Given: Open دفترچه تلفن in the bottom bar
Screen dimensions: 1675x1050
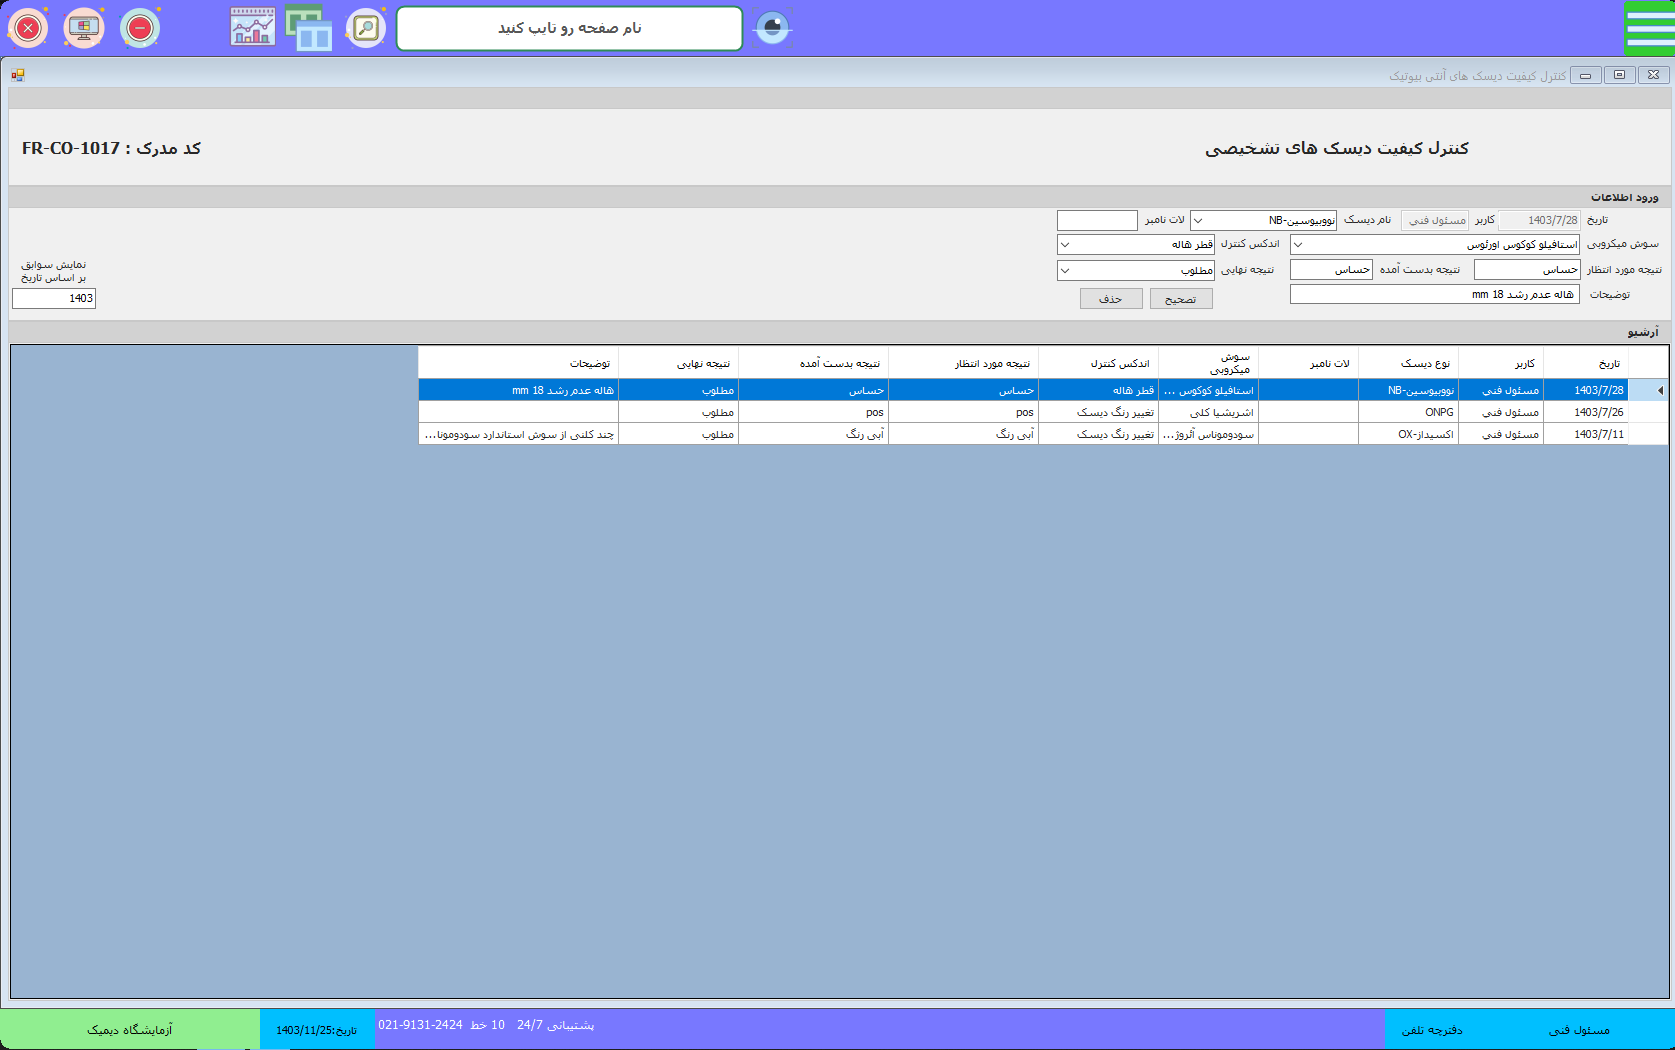Looking at the screenshot, I should (x=1431, y=1030).
